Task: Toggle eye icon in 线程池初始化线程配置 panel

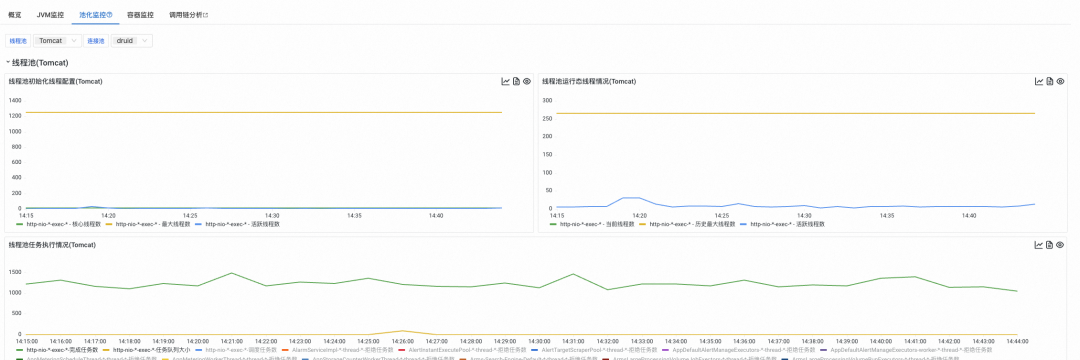Action: tap(527, 81)
